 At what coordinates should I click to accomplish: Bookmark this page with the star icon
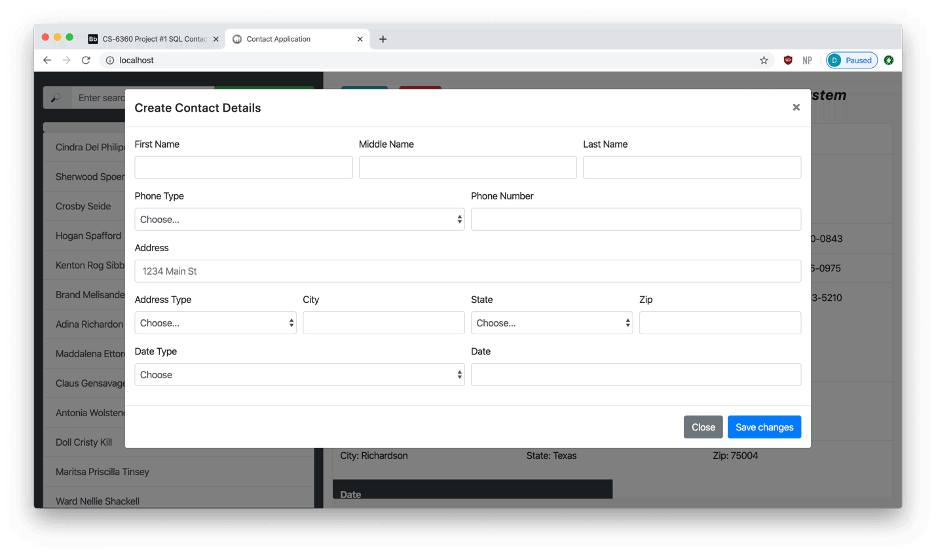(763, 60)
